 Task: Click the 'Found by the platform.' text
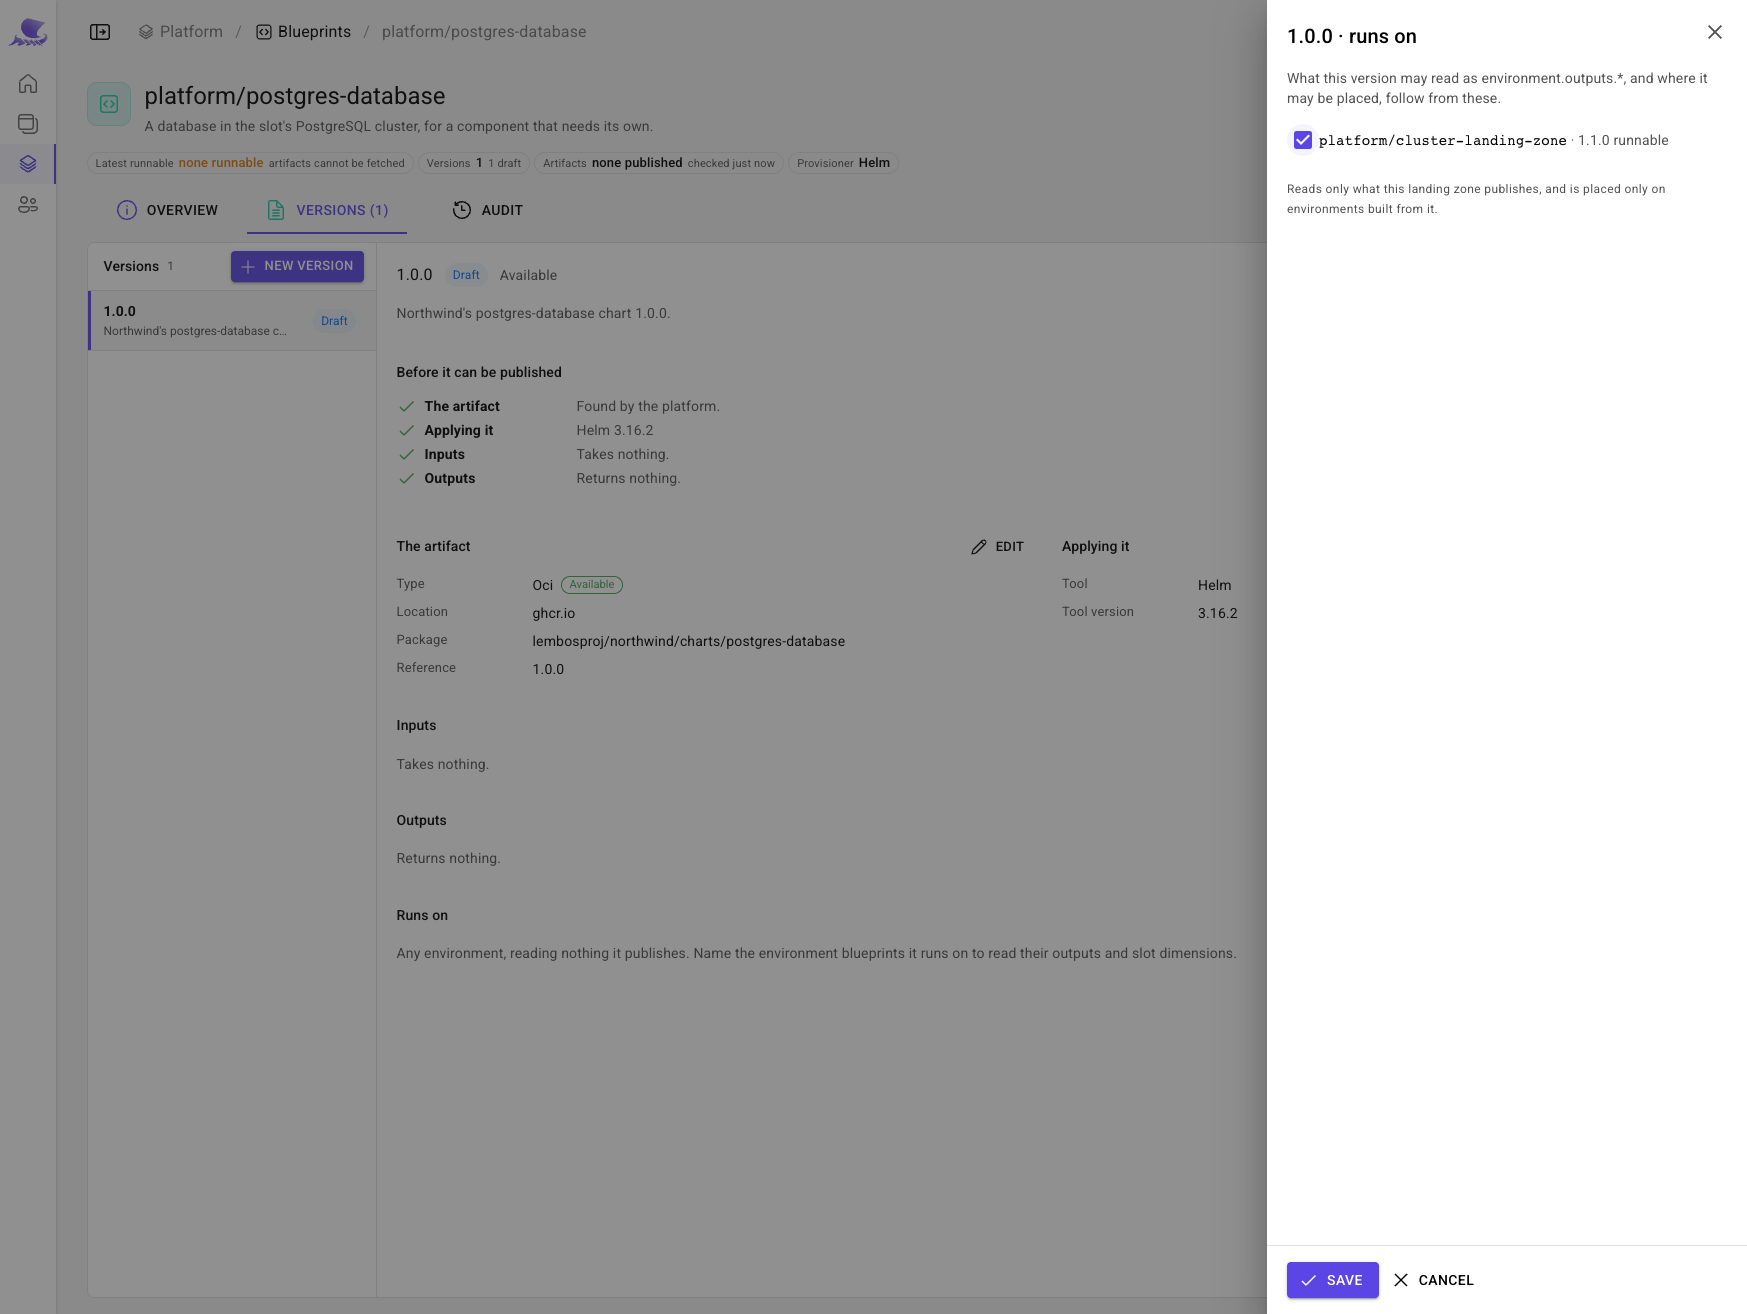648,406
